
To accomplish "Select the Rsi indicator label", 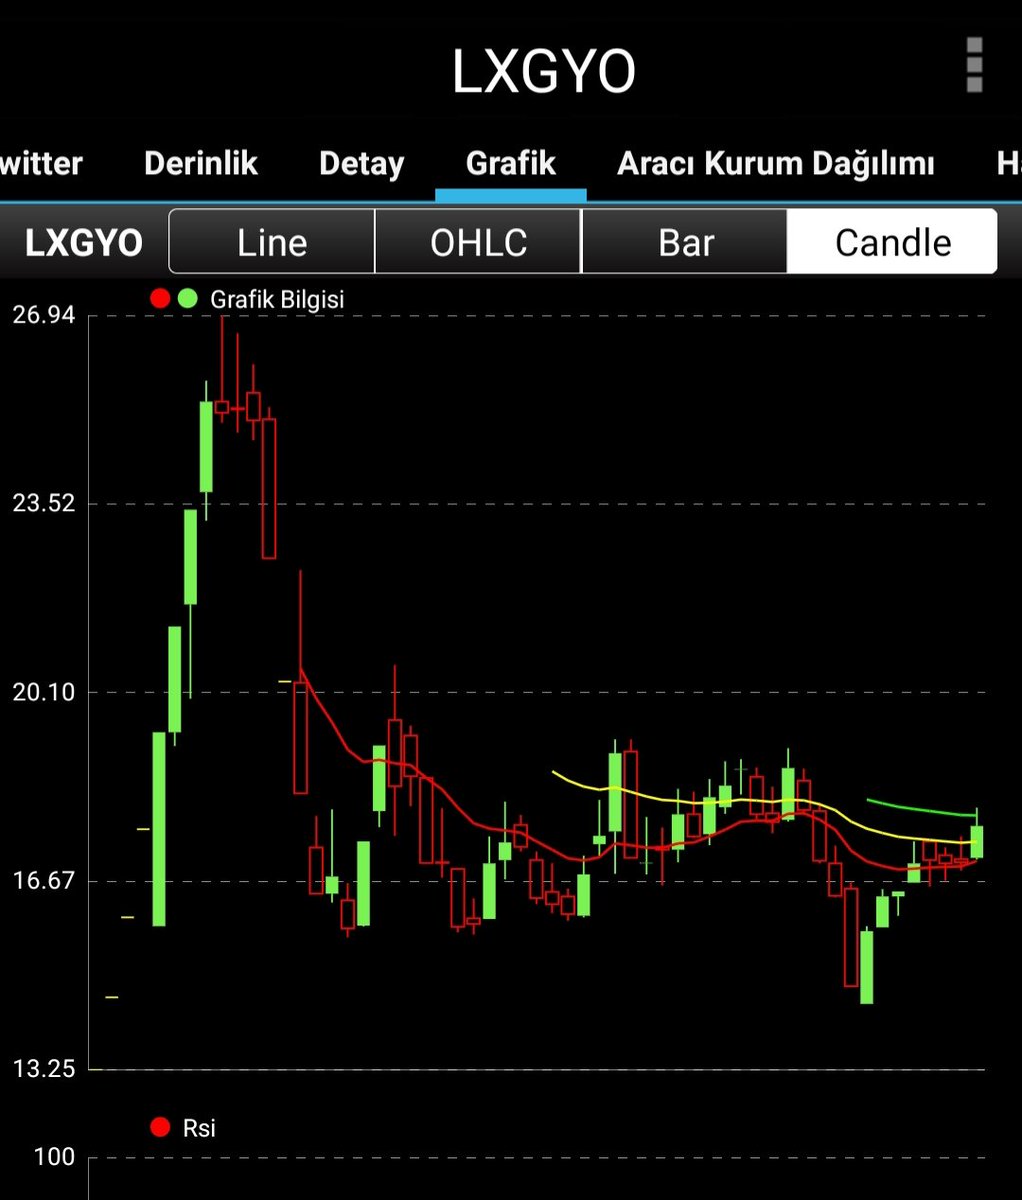I will [x=199, y=1129].
